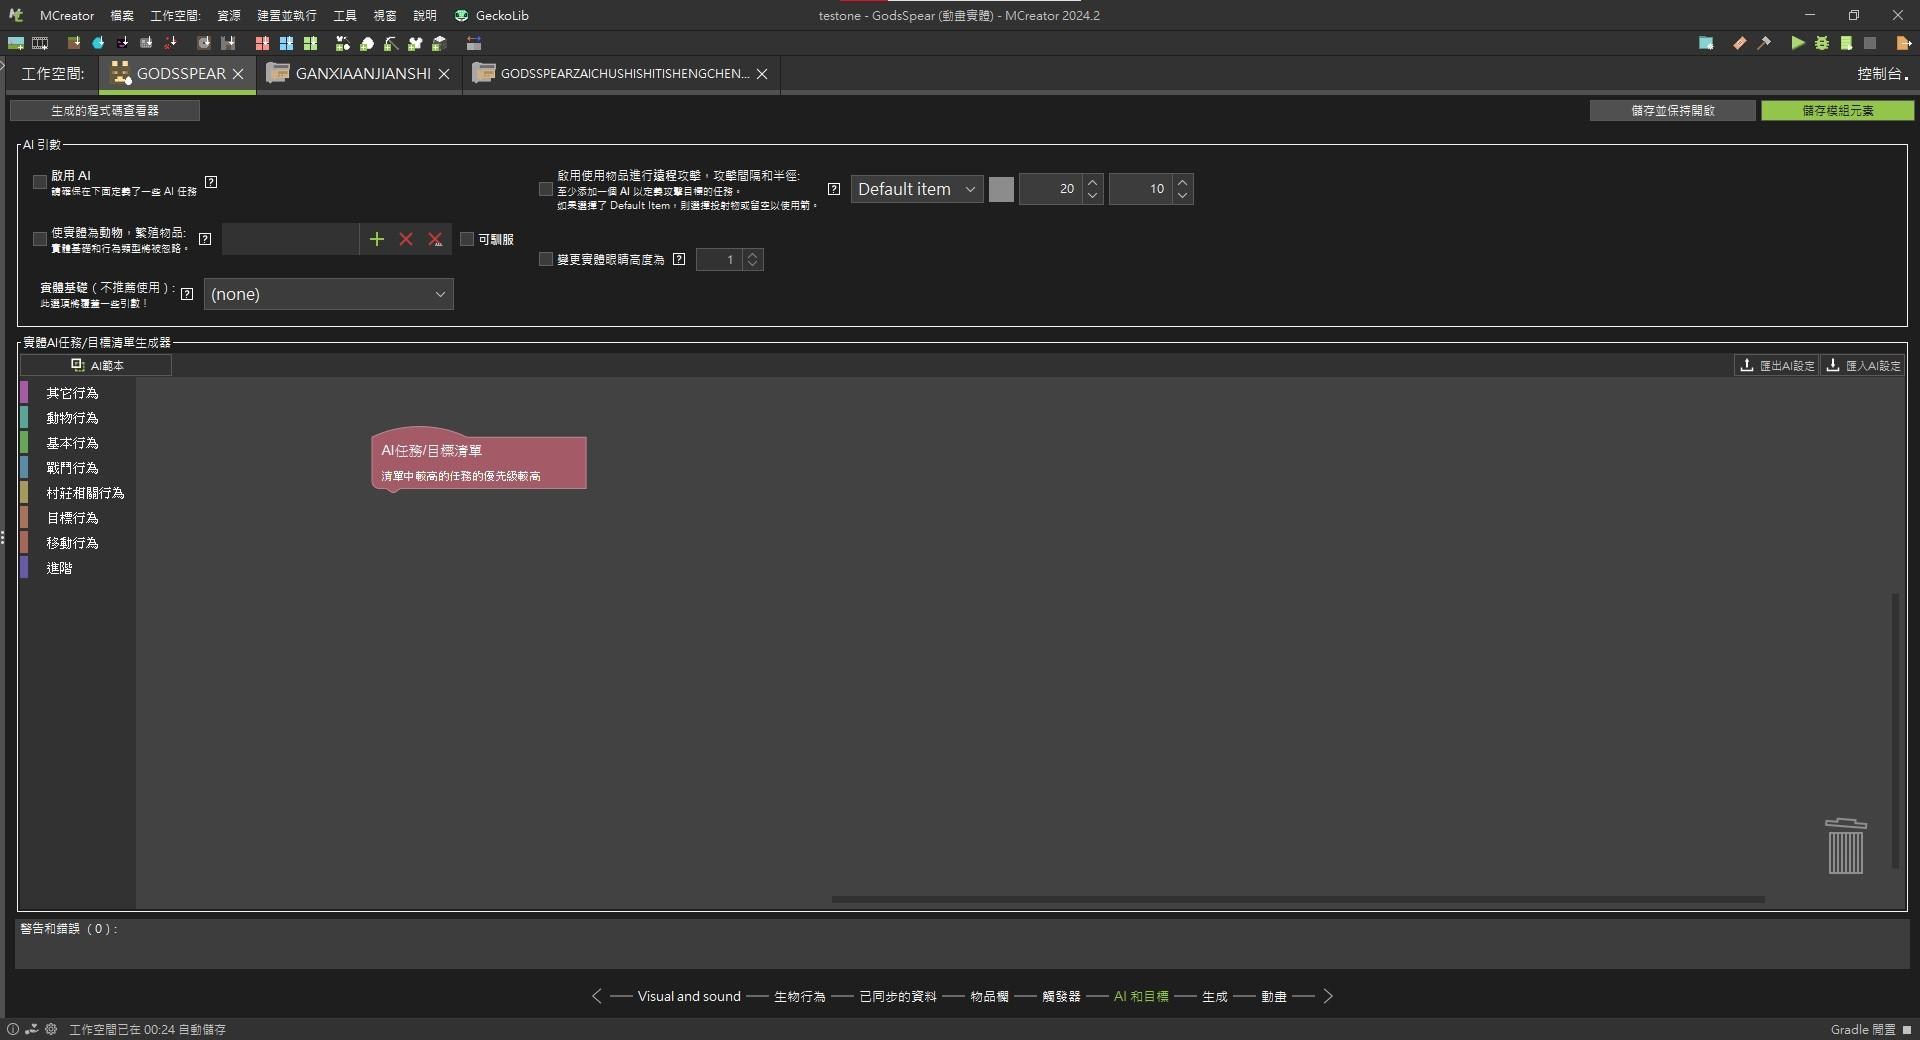Screen dimensions: 1920x1040
Task: Expand the 實體基礎 (none) dropdown
Action: pos(328,294)
